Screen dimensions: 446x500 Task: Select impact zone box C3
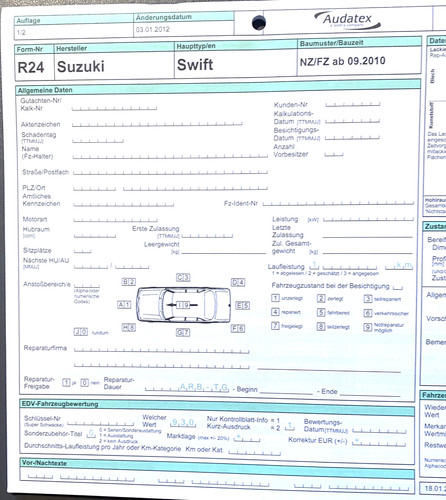click(x=183, y=277)
